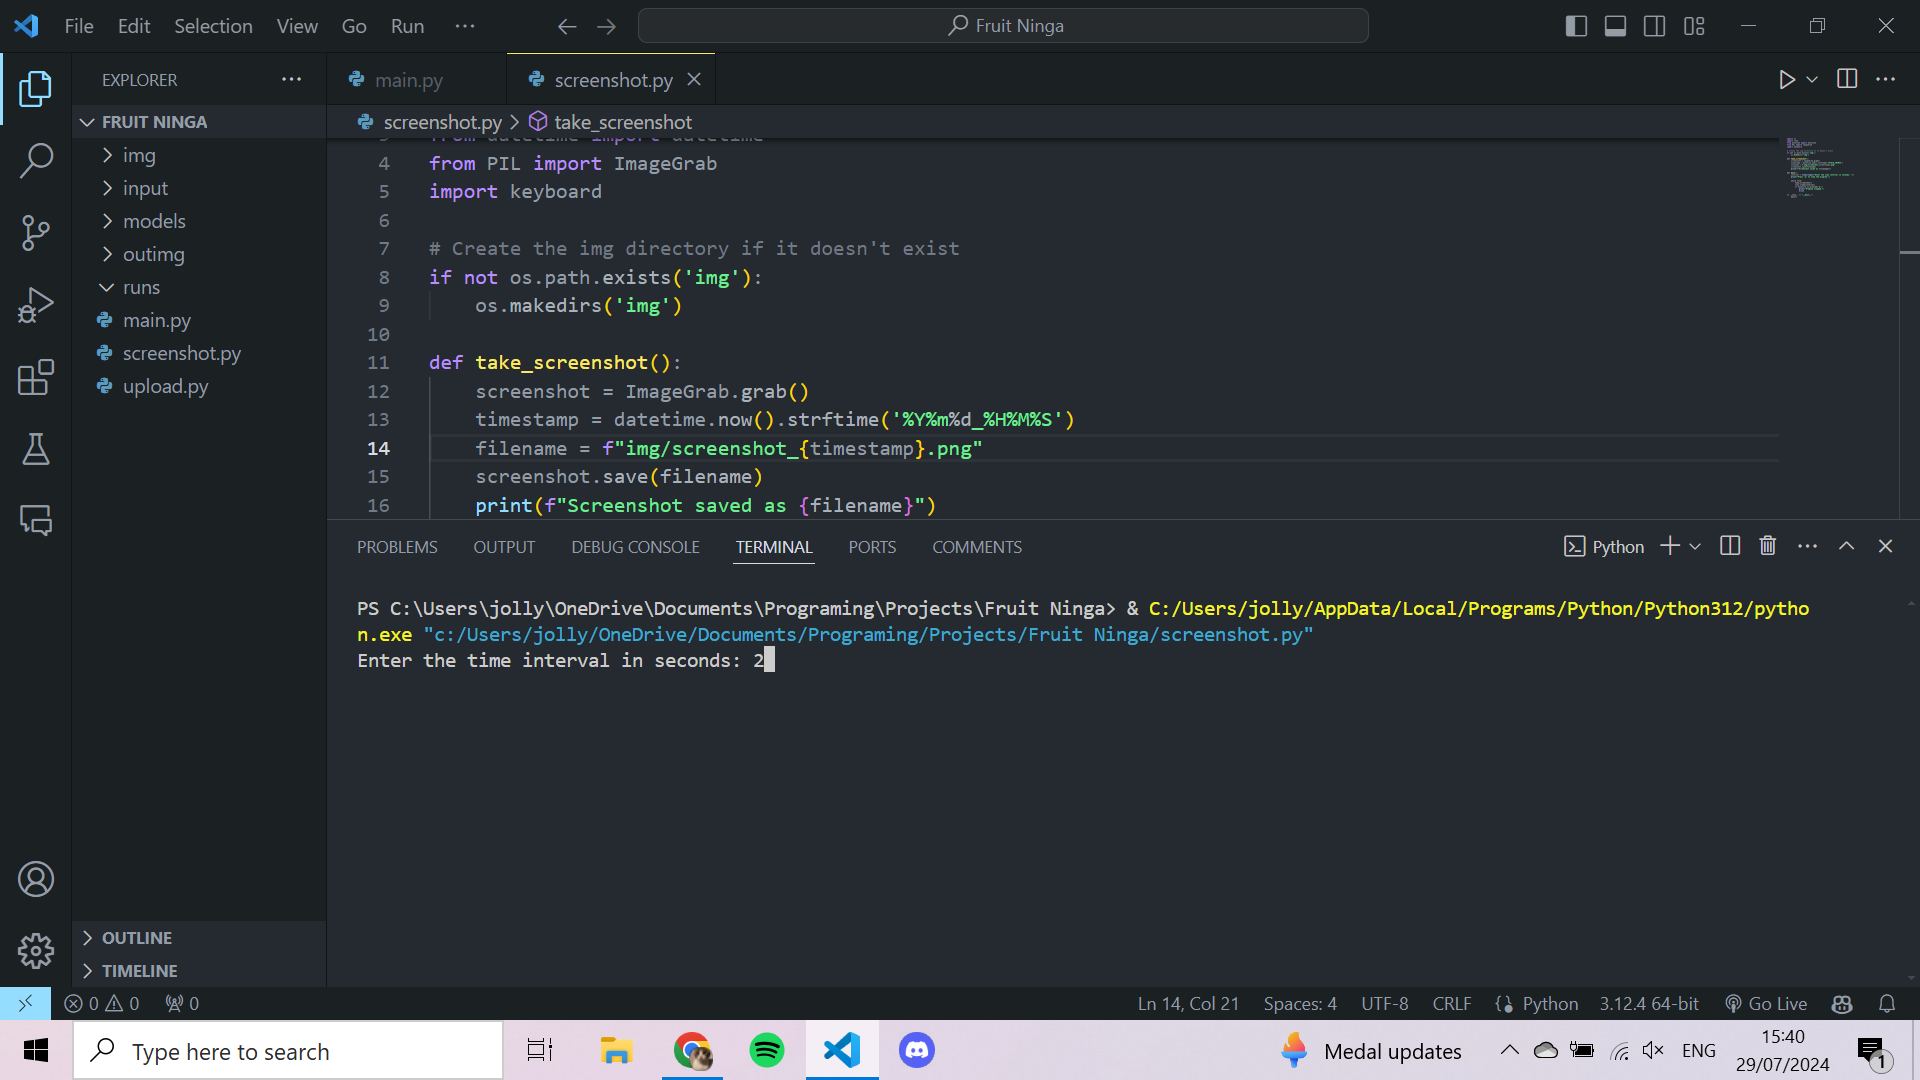The image size is (1920, 1080).
Task: Expand the models folder
Action: coord(198,221)
